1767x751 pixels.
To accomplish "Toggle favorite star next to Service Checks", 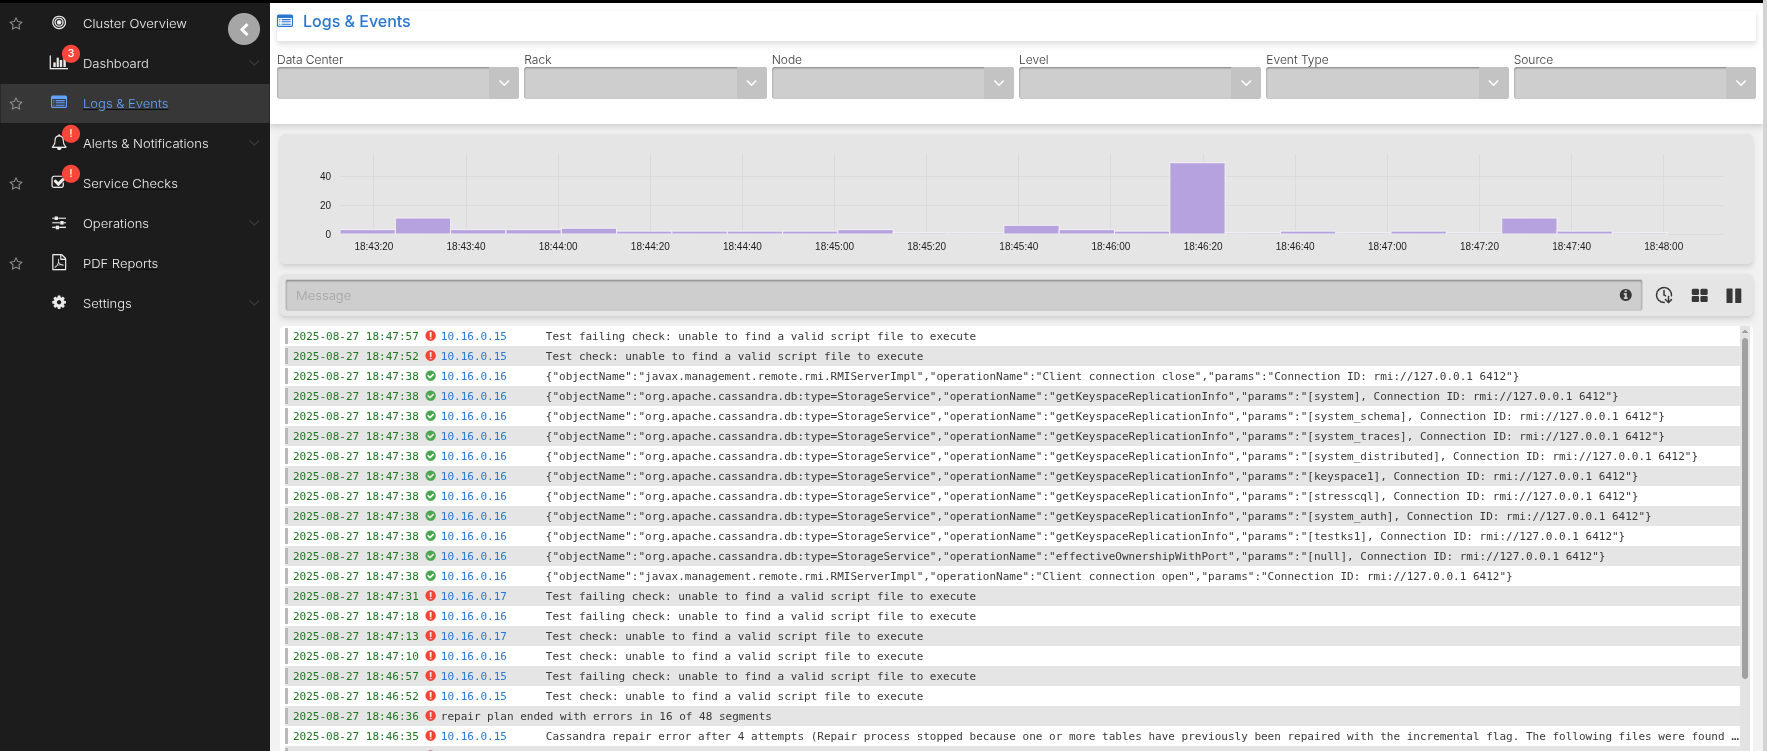I will pyautogui.click(x=16, y=183).
